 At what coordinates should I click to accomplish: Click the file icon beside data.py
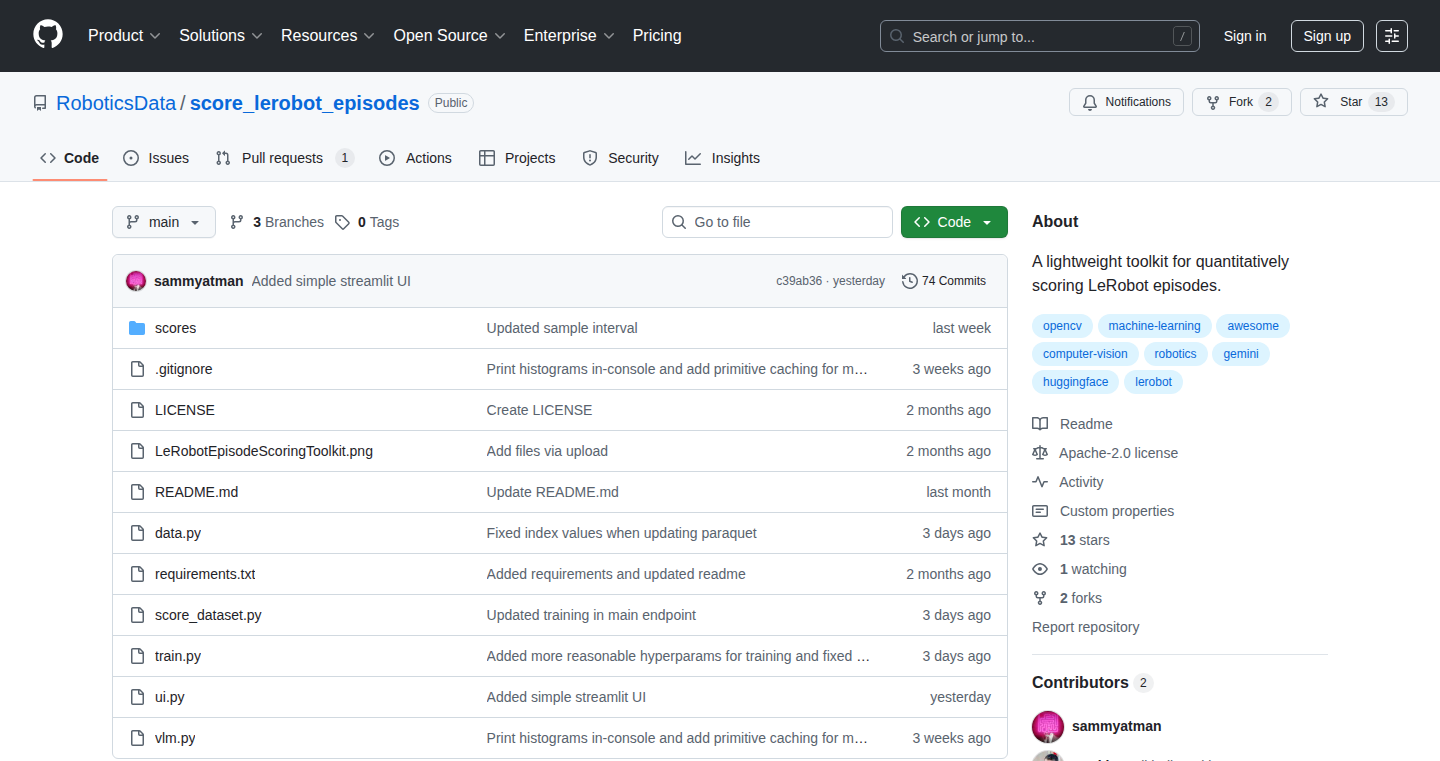click(x=137, y=533)
